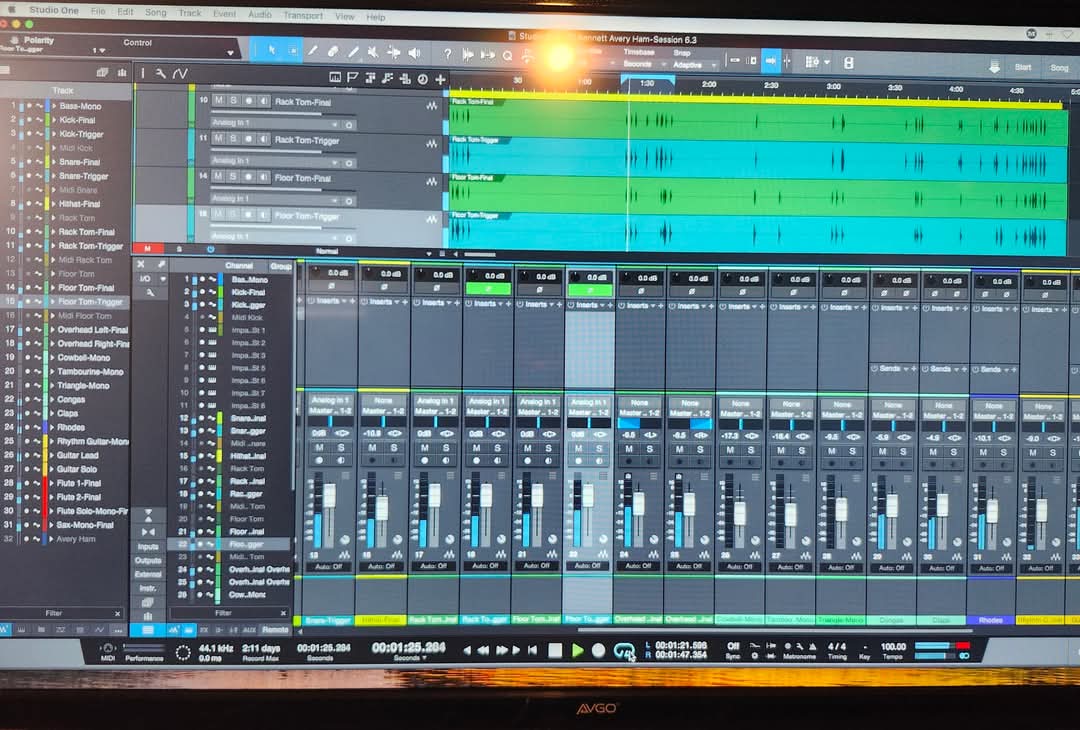Click the 100.00 Tempo value in the transport
1080x730 pixels.
[x=893, y=646]
